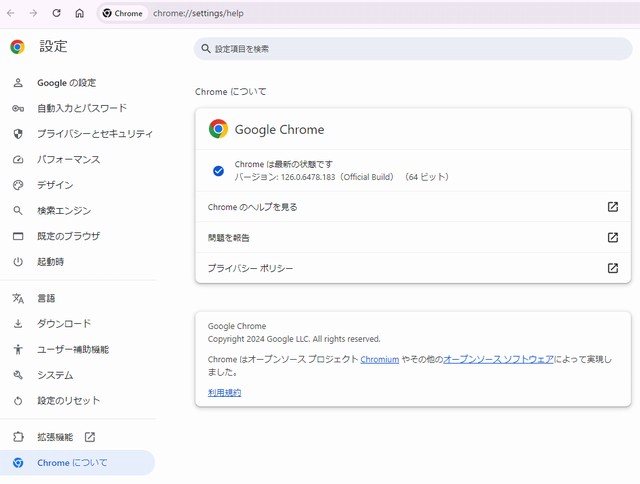Open the 利用規約 link
The width and height of the screenshot is (640, 484).
224,393
